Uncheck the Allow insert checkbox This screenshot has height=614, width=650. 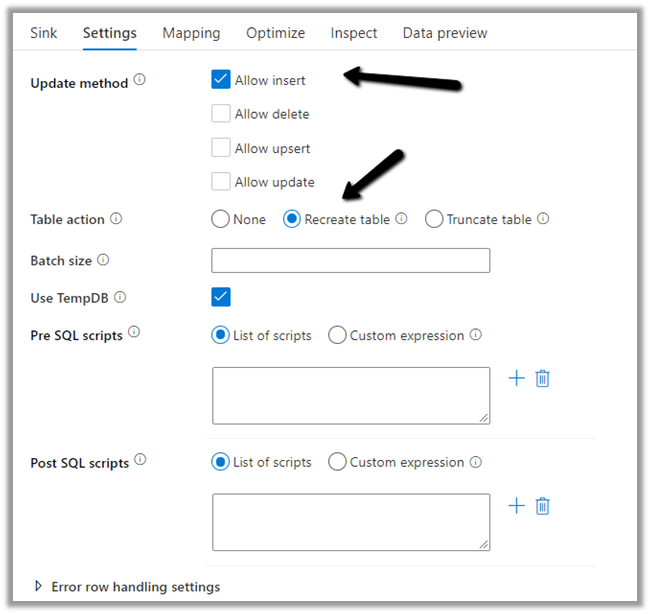click(221, 80)
